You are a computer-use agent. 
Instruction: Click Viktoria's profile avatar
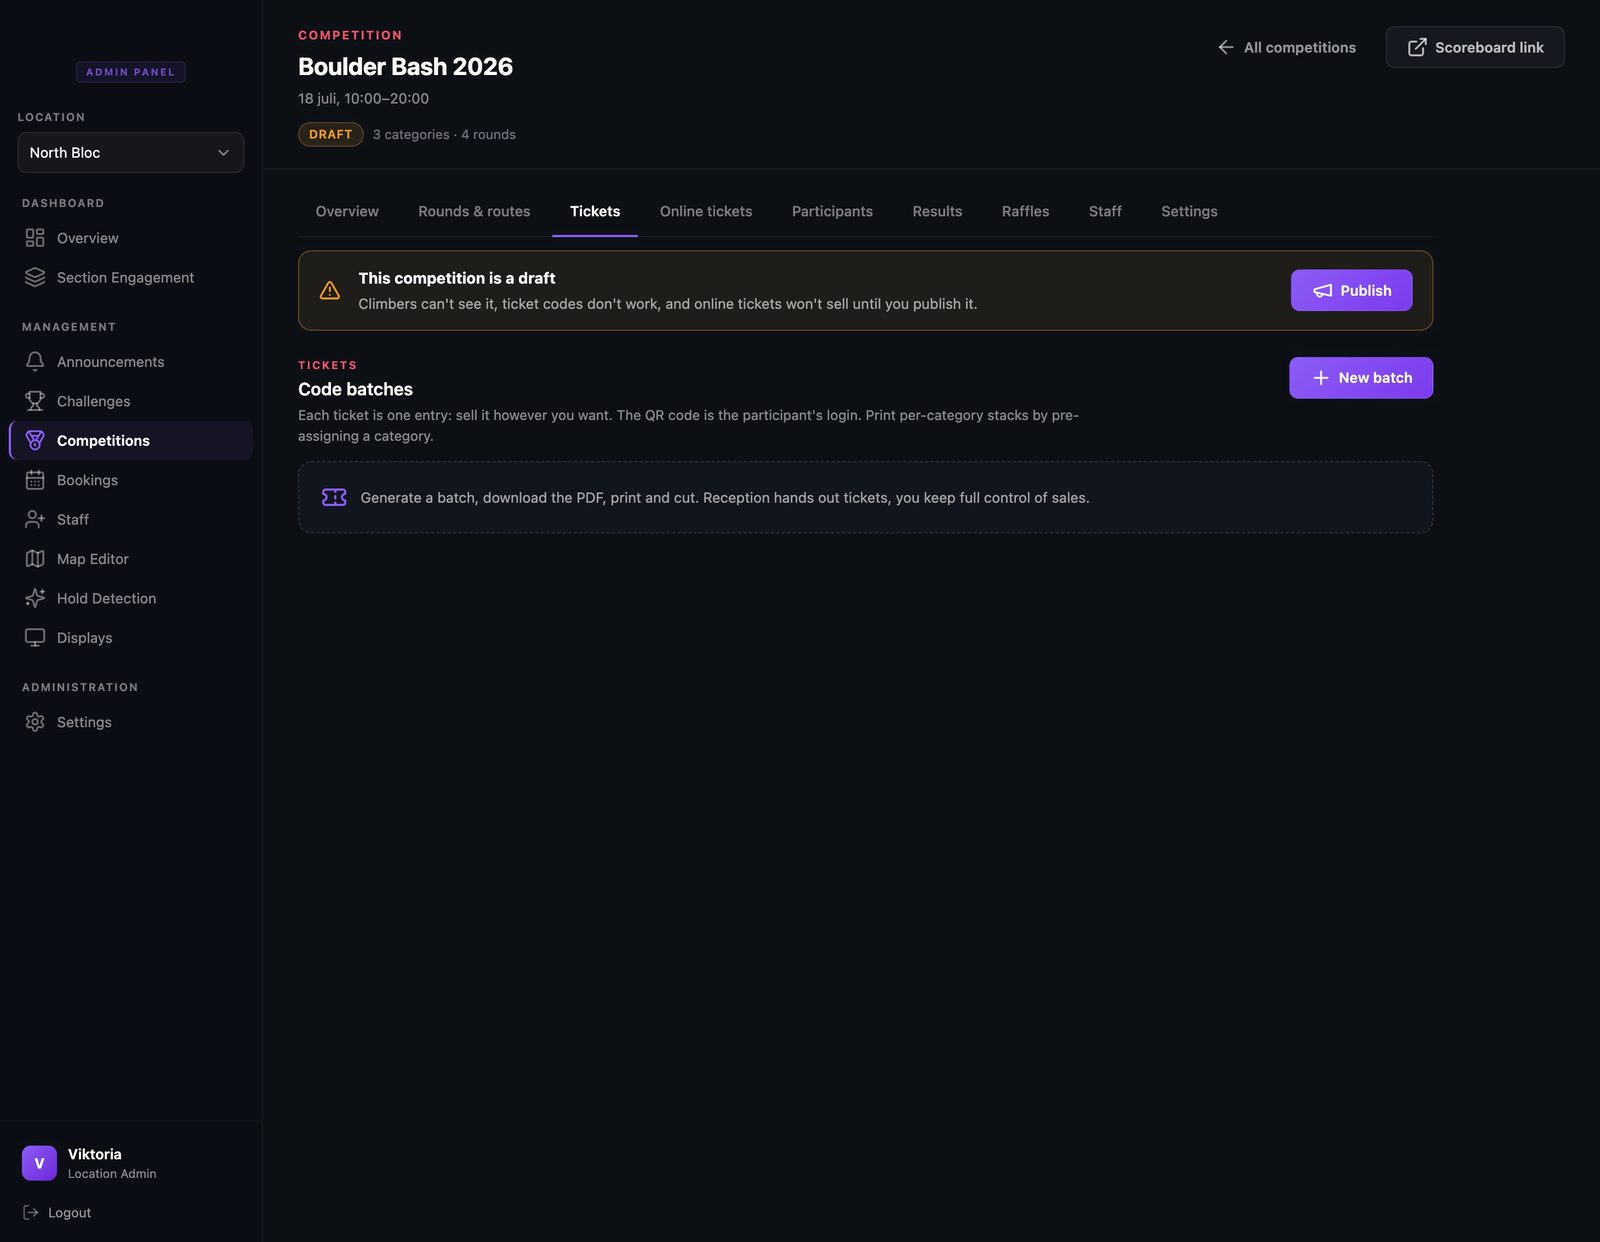(39, 1163)
